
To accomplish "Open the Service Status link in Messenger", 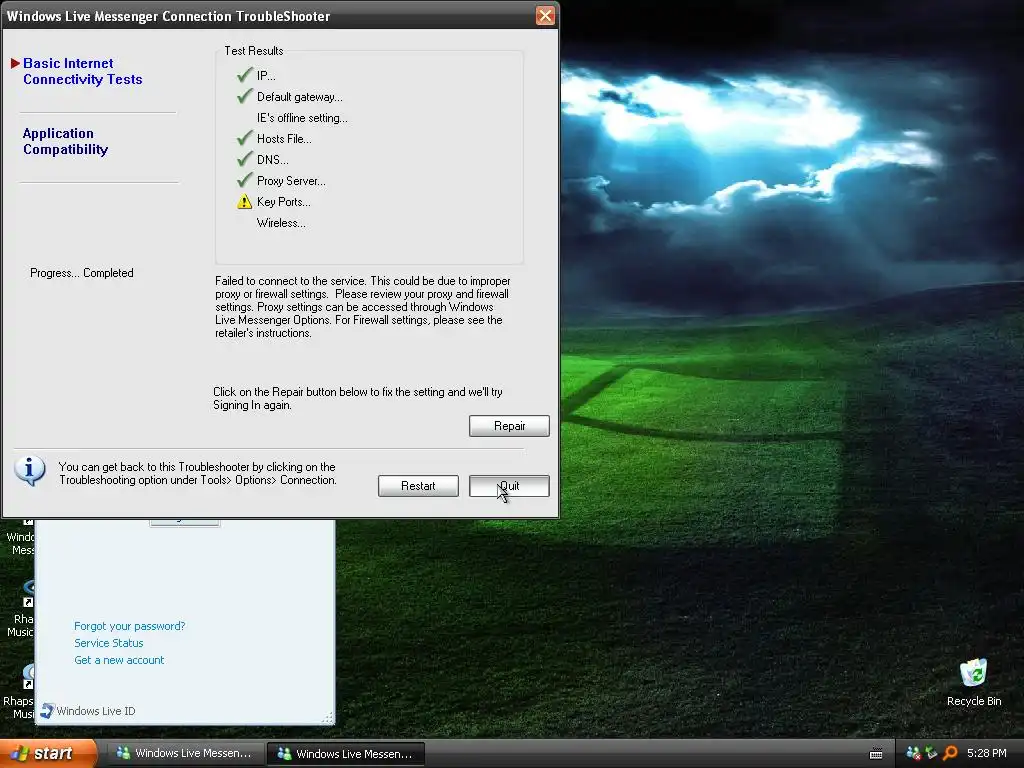I will [x=108, y=643].
